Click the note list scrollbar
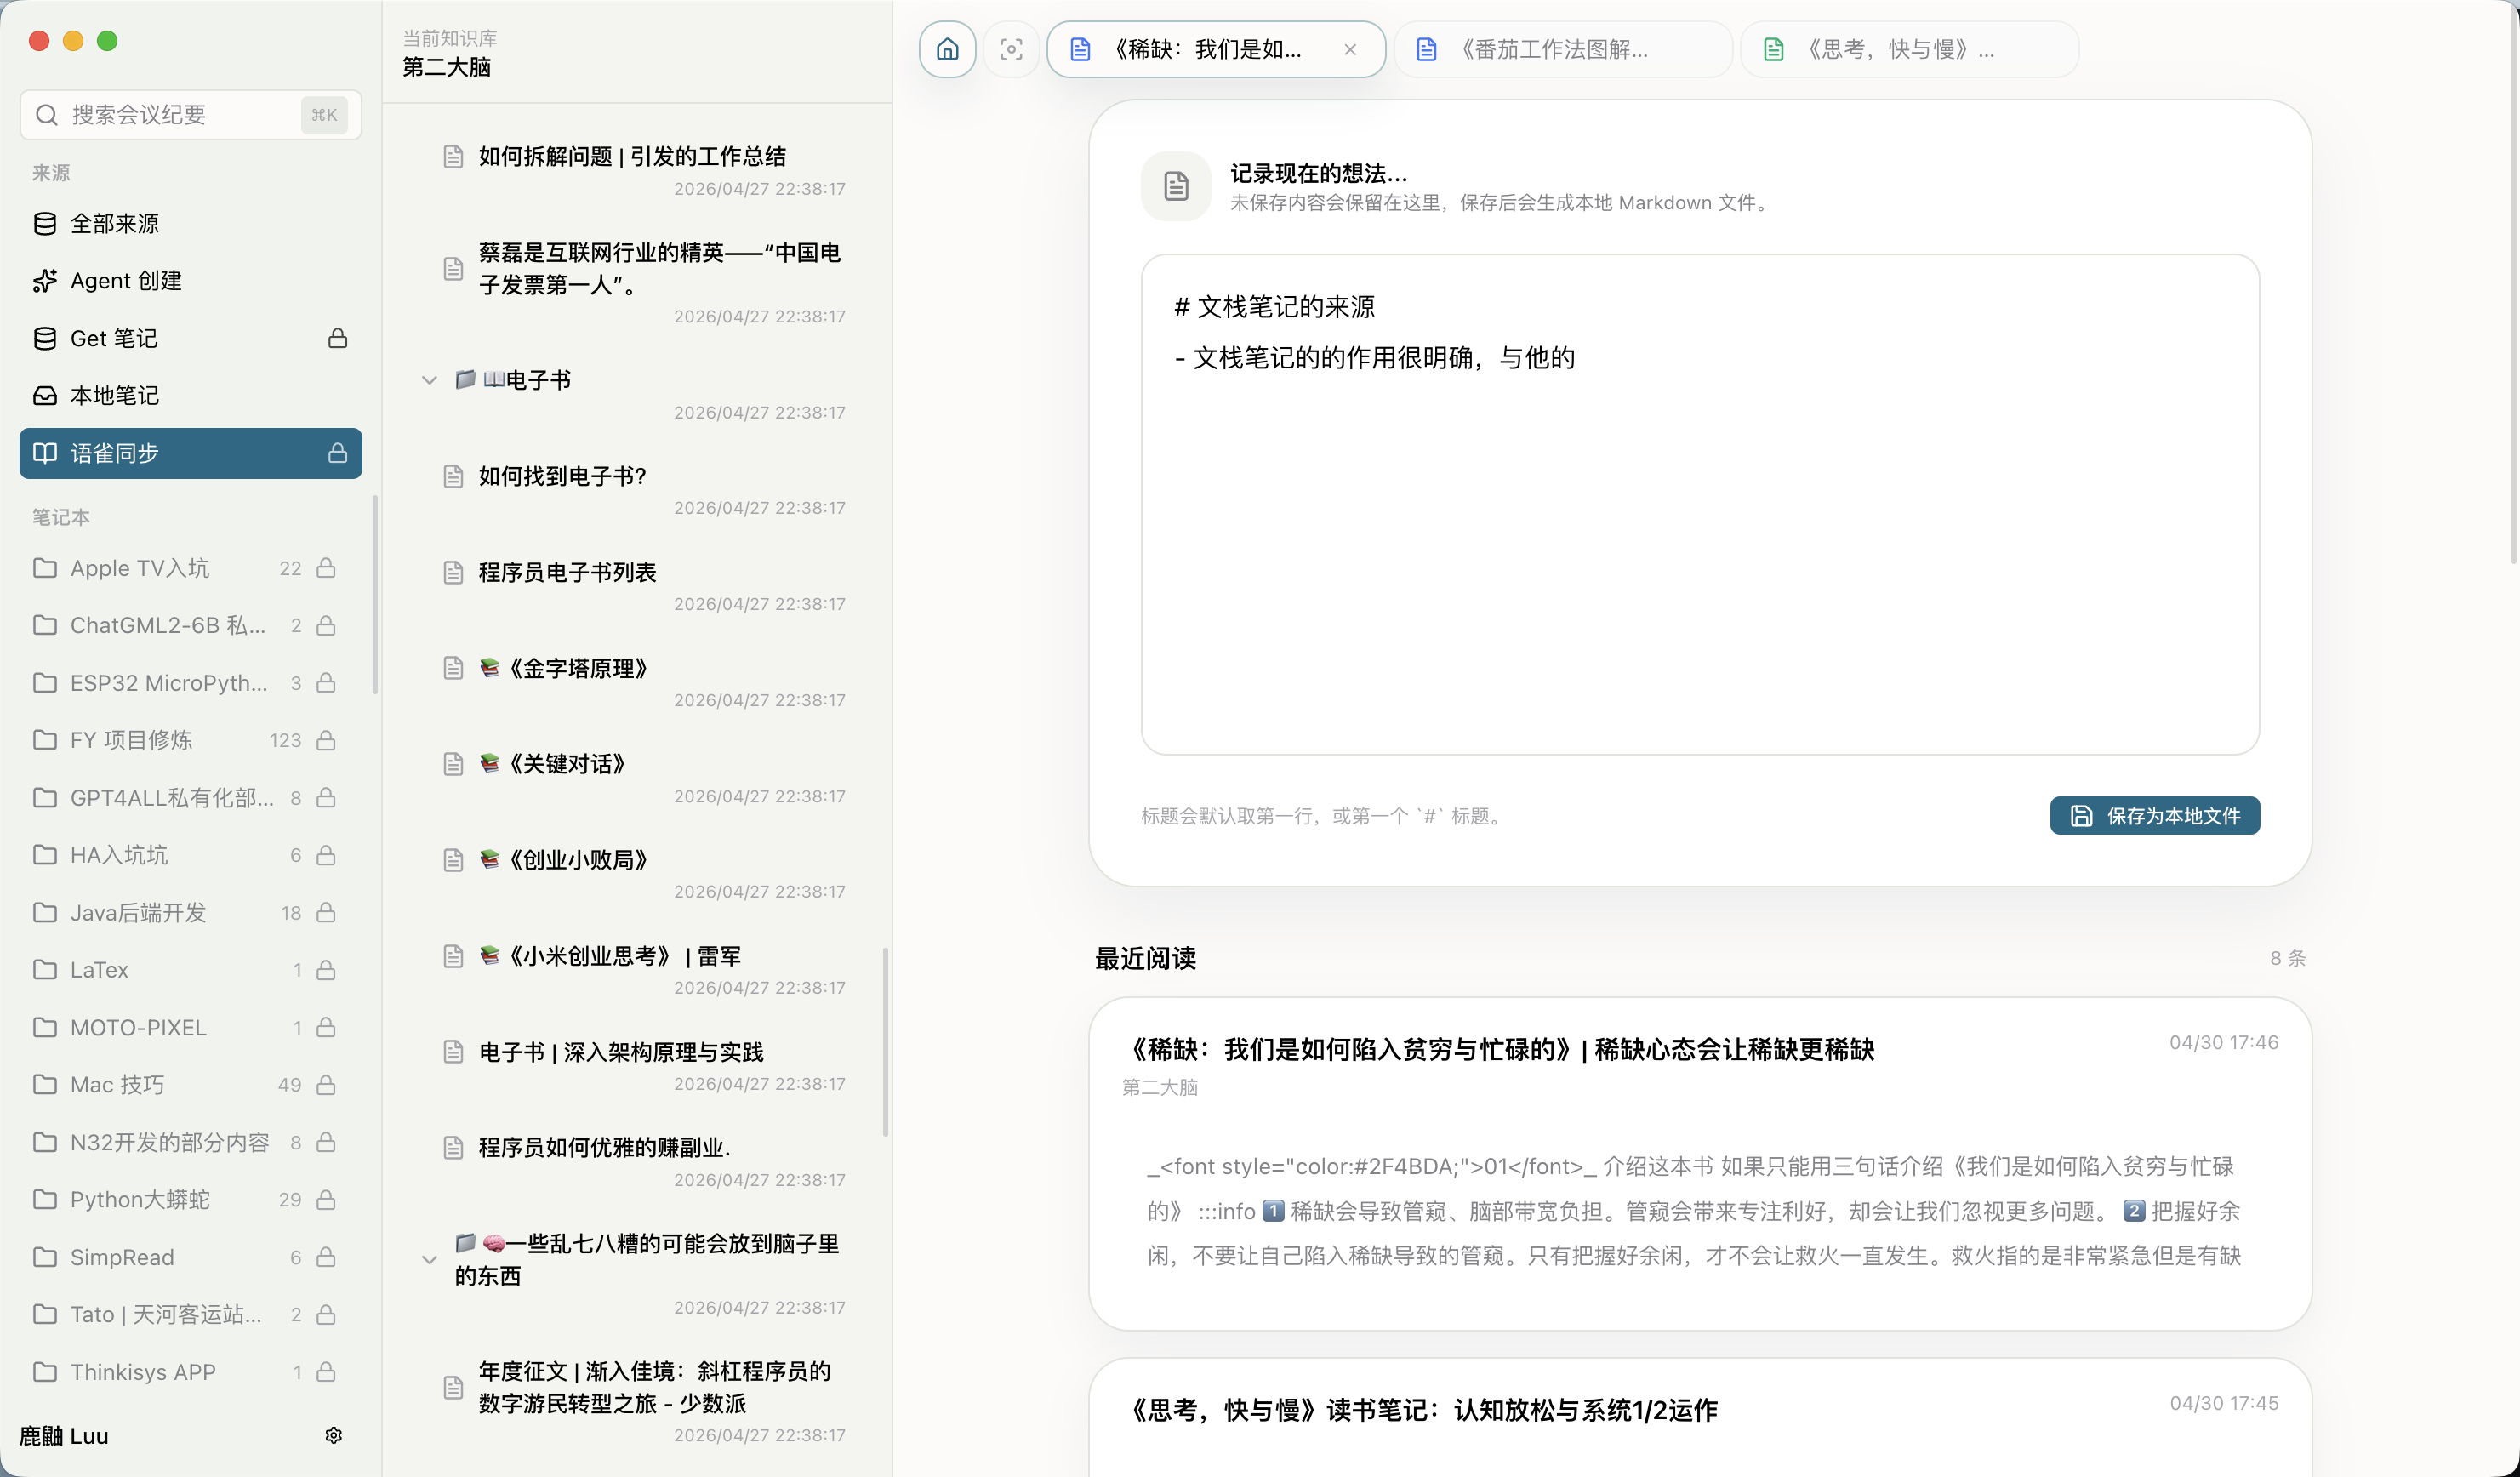Image resolution: width=2520 pixels, height=1477 pixels. (886, 1041)
